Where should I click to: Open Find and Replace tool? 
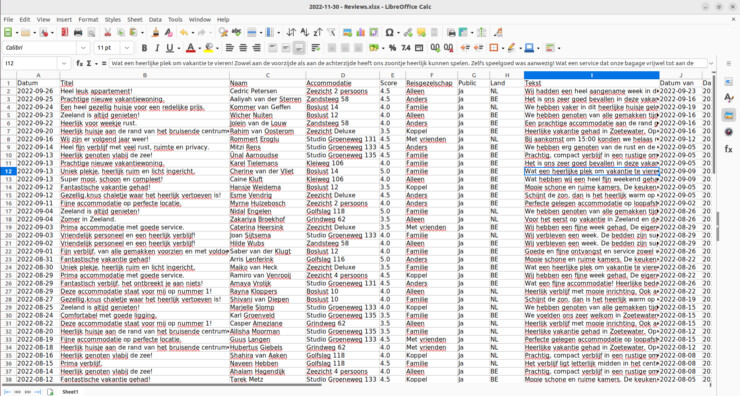(223, 33)
